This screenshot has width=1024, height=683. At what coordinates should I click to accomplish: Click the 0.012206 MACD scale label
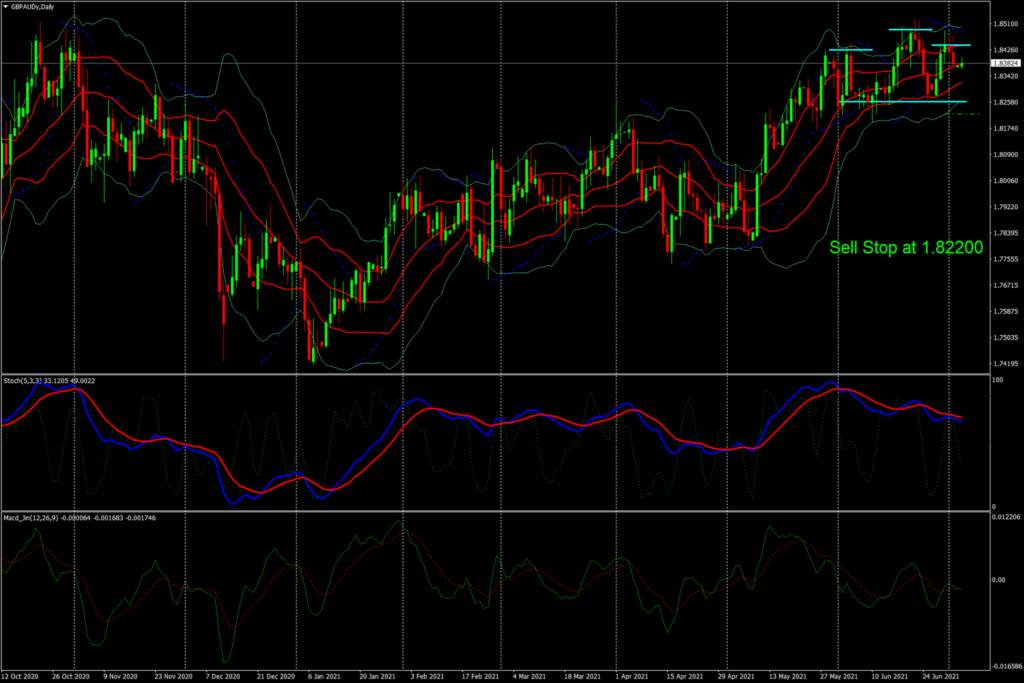pos(1006,517)
